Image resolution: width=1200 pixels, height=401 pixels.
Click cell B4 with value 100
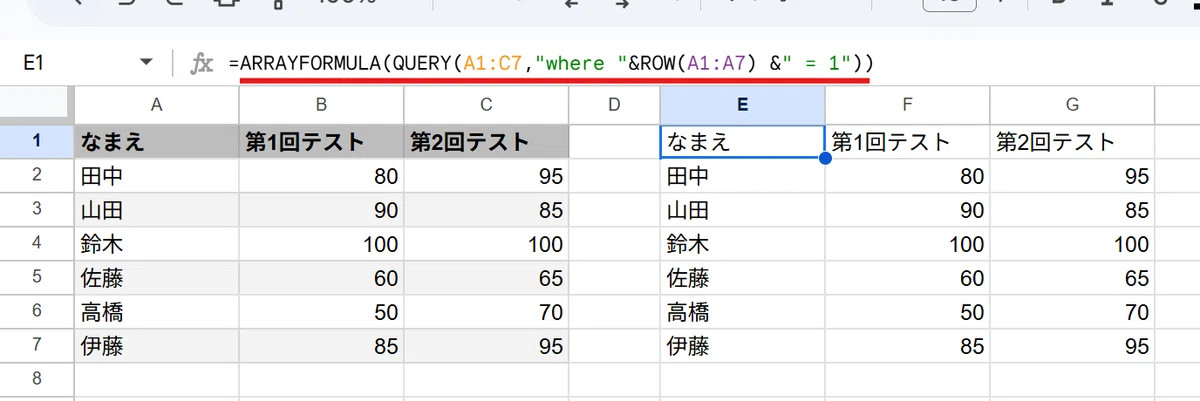[322, 244]
